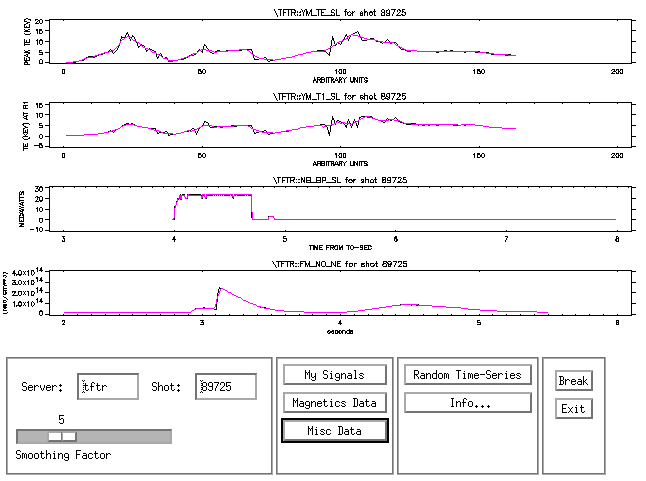Select the Misc Data button
646x481 pixels.
pyautogui.click(x=335, y=430)
